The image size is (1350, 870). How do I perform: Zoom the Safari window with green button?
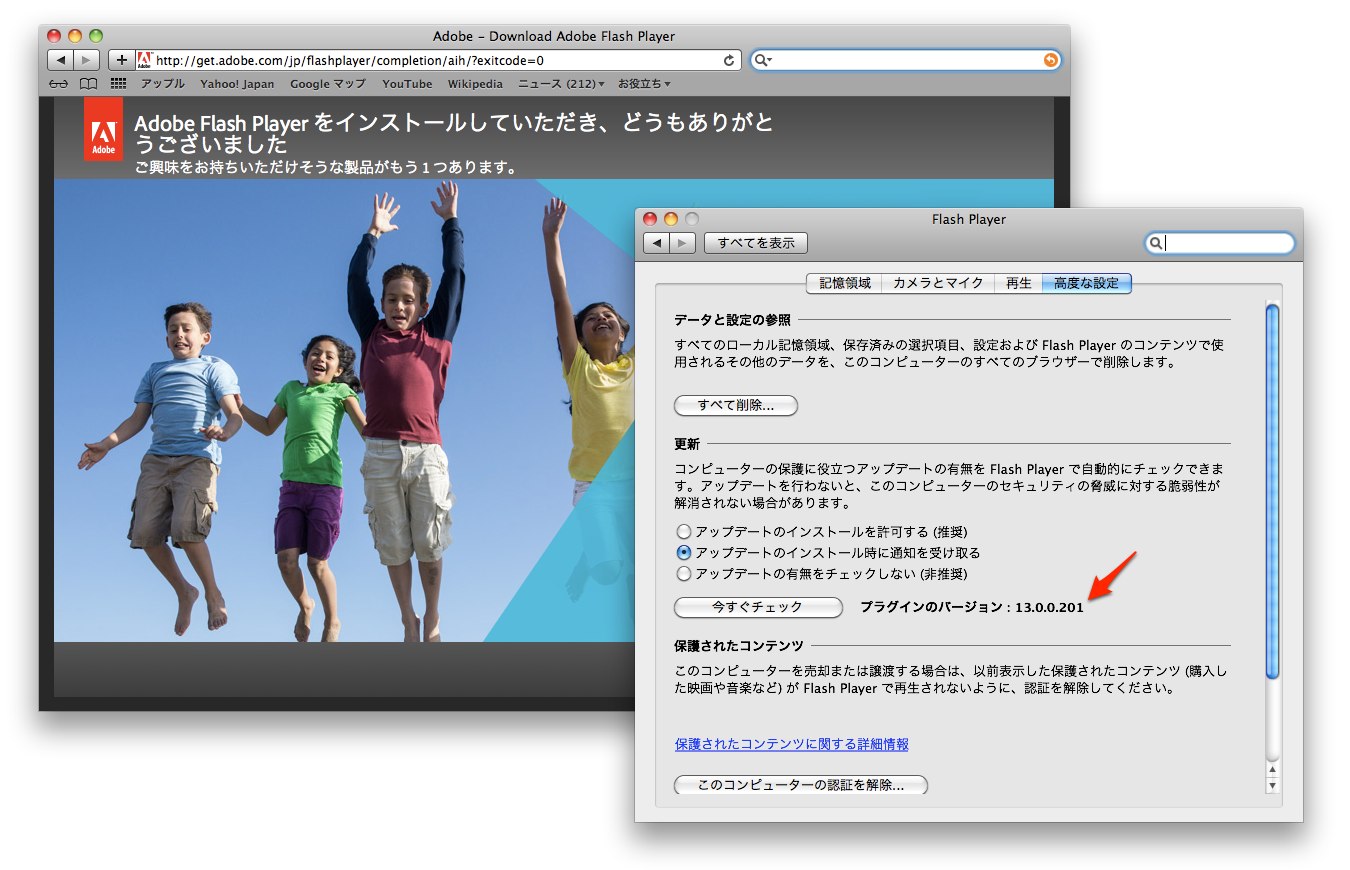click(96, 36)
